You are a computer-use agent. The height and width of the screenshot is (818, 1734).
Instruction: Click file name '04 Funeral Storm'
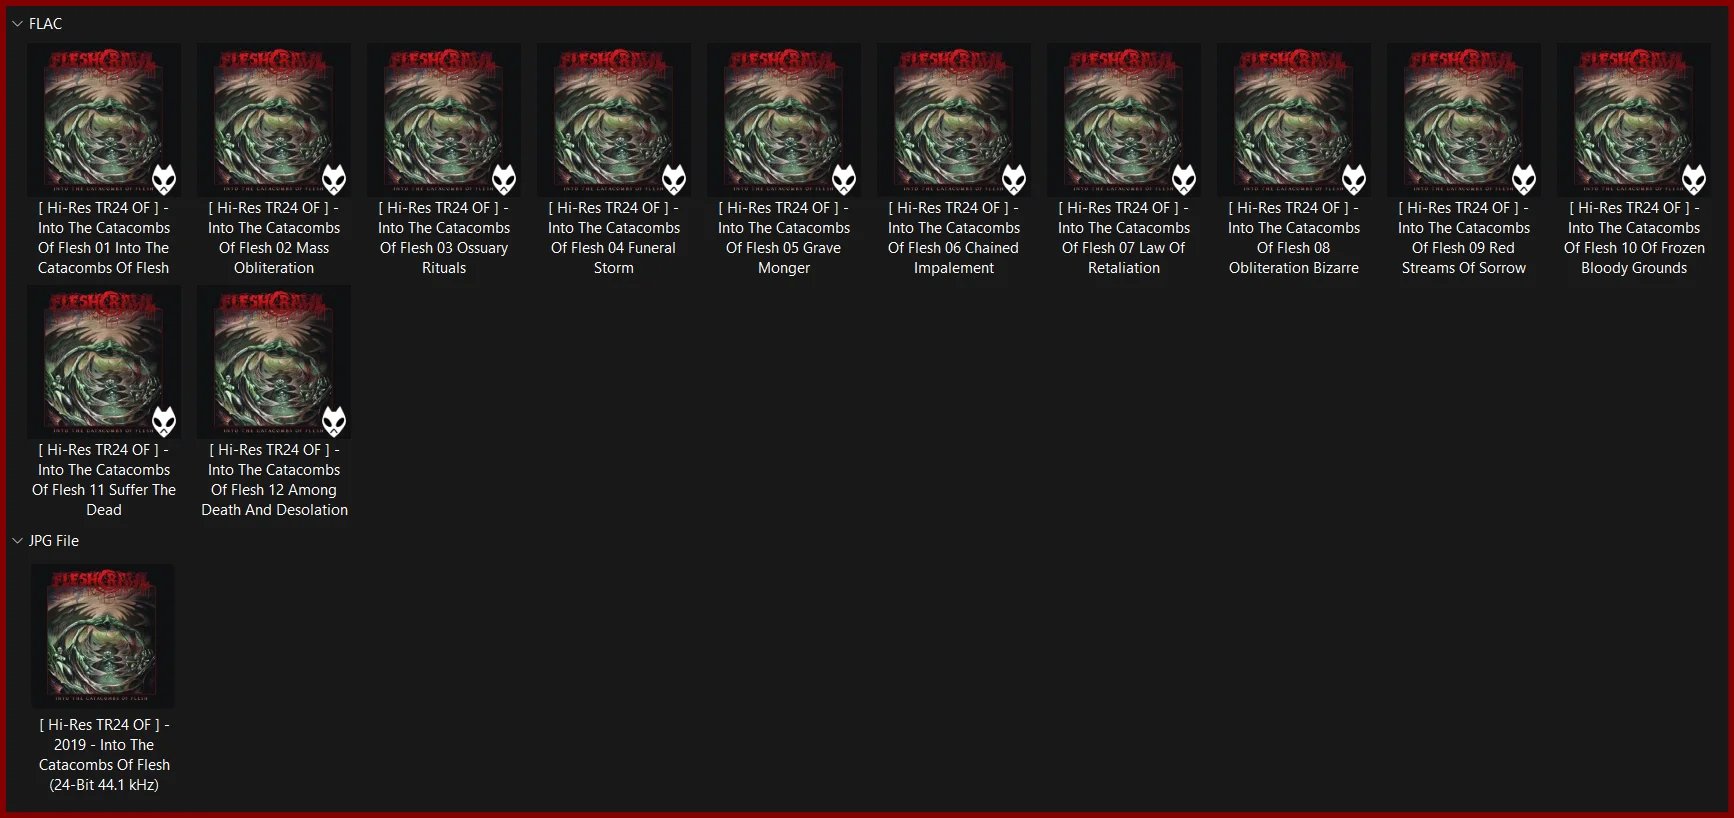point(614,238)
